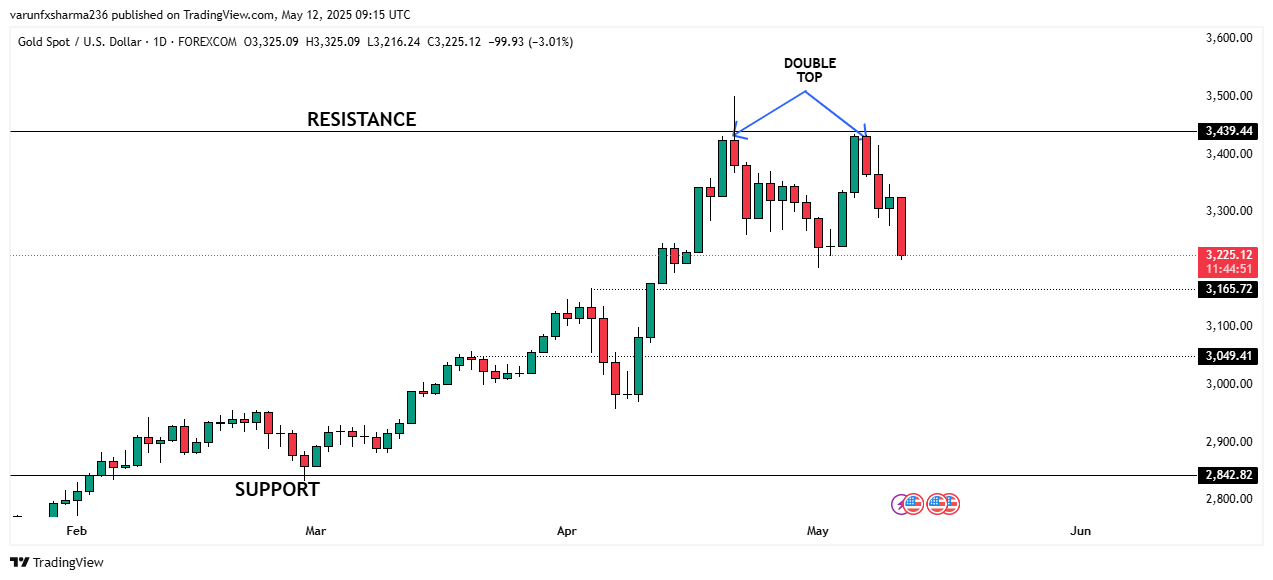Click the 3,600.00 price scale label
The image size is (1273, 580).
point(1229,38)
